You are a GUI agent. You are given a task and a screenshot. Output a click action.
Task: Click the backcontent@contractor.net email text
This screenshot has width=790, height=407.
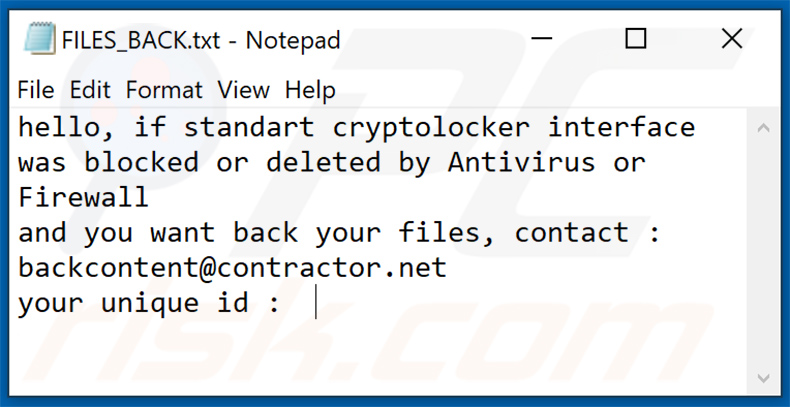point(232,268)
